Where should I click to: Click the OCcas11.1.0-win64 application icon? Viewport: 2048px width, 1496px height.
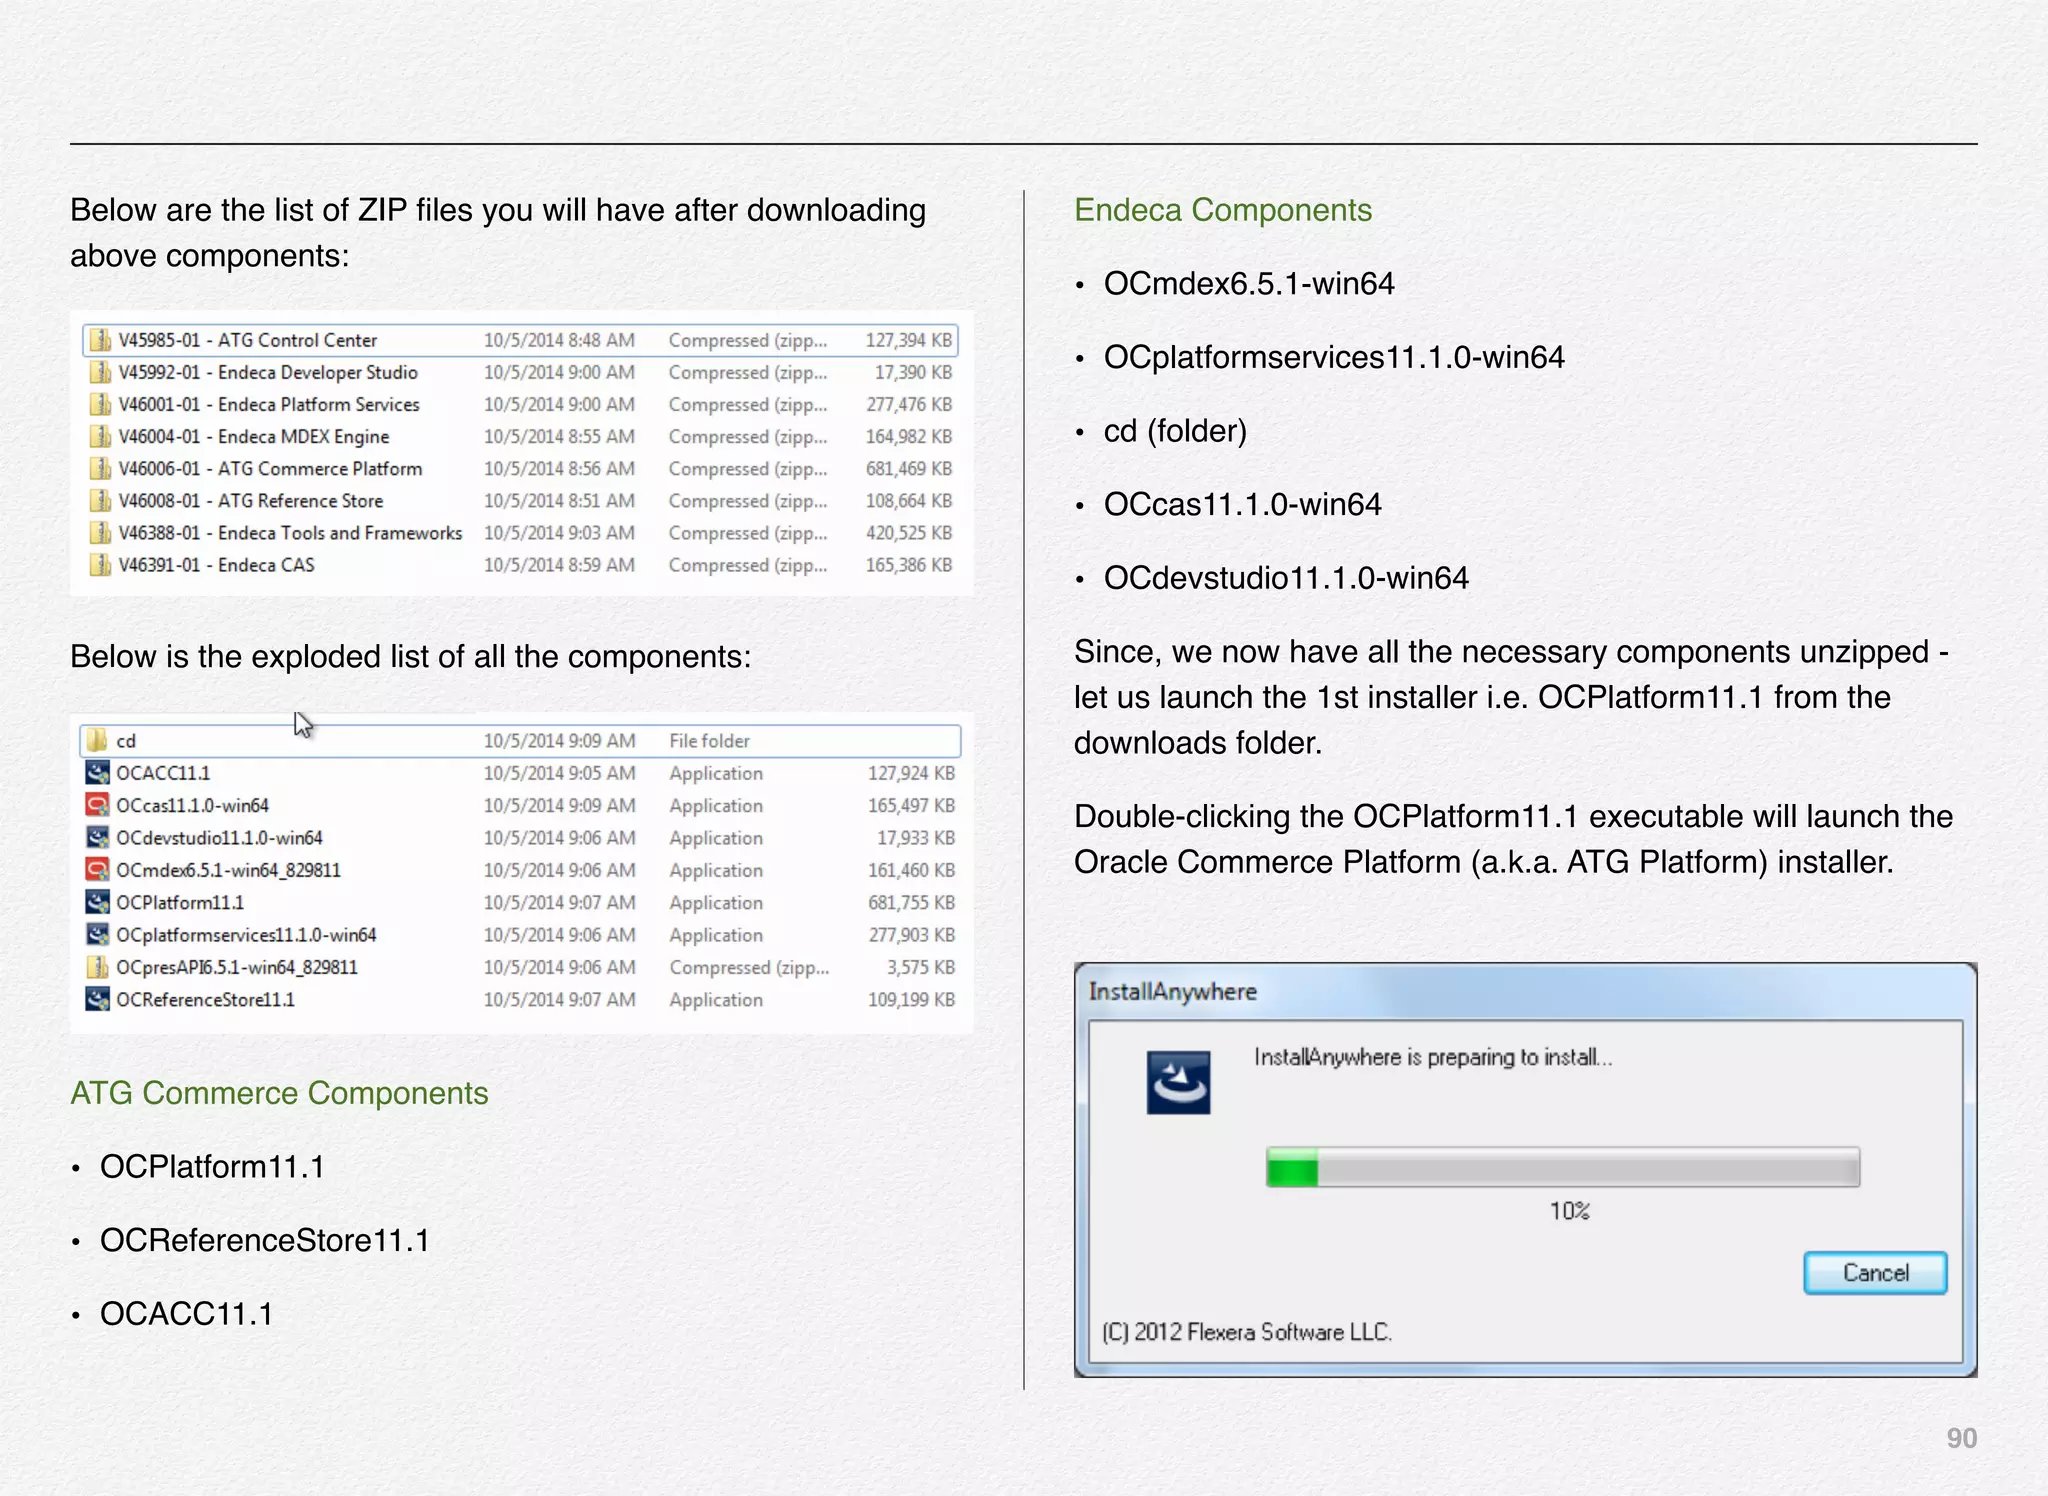97,805
